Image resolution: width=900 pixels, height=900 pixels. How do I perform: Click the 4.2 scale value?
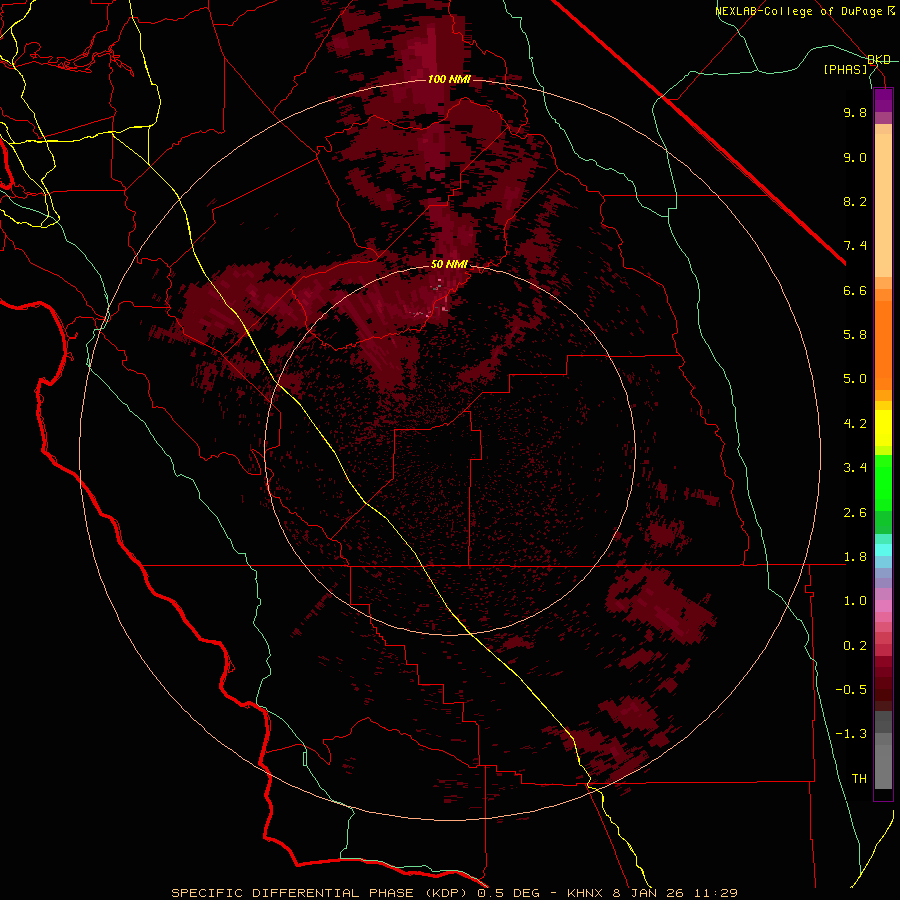[x=855, y=424]
